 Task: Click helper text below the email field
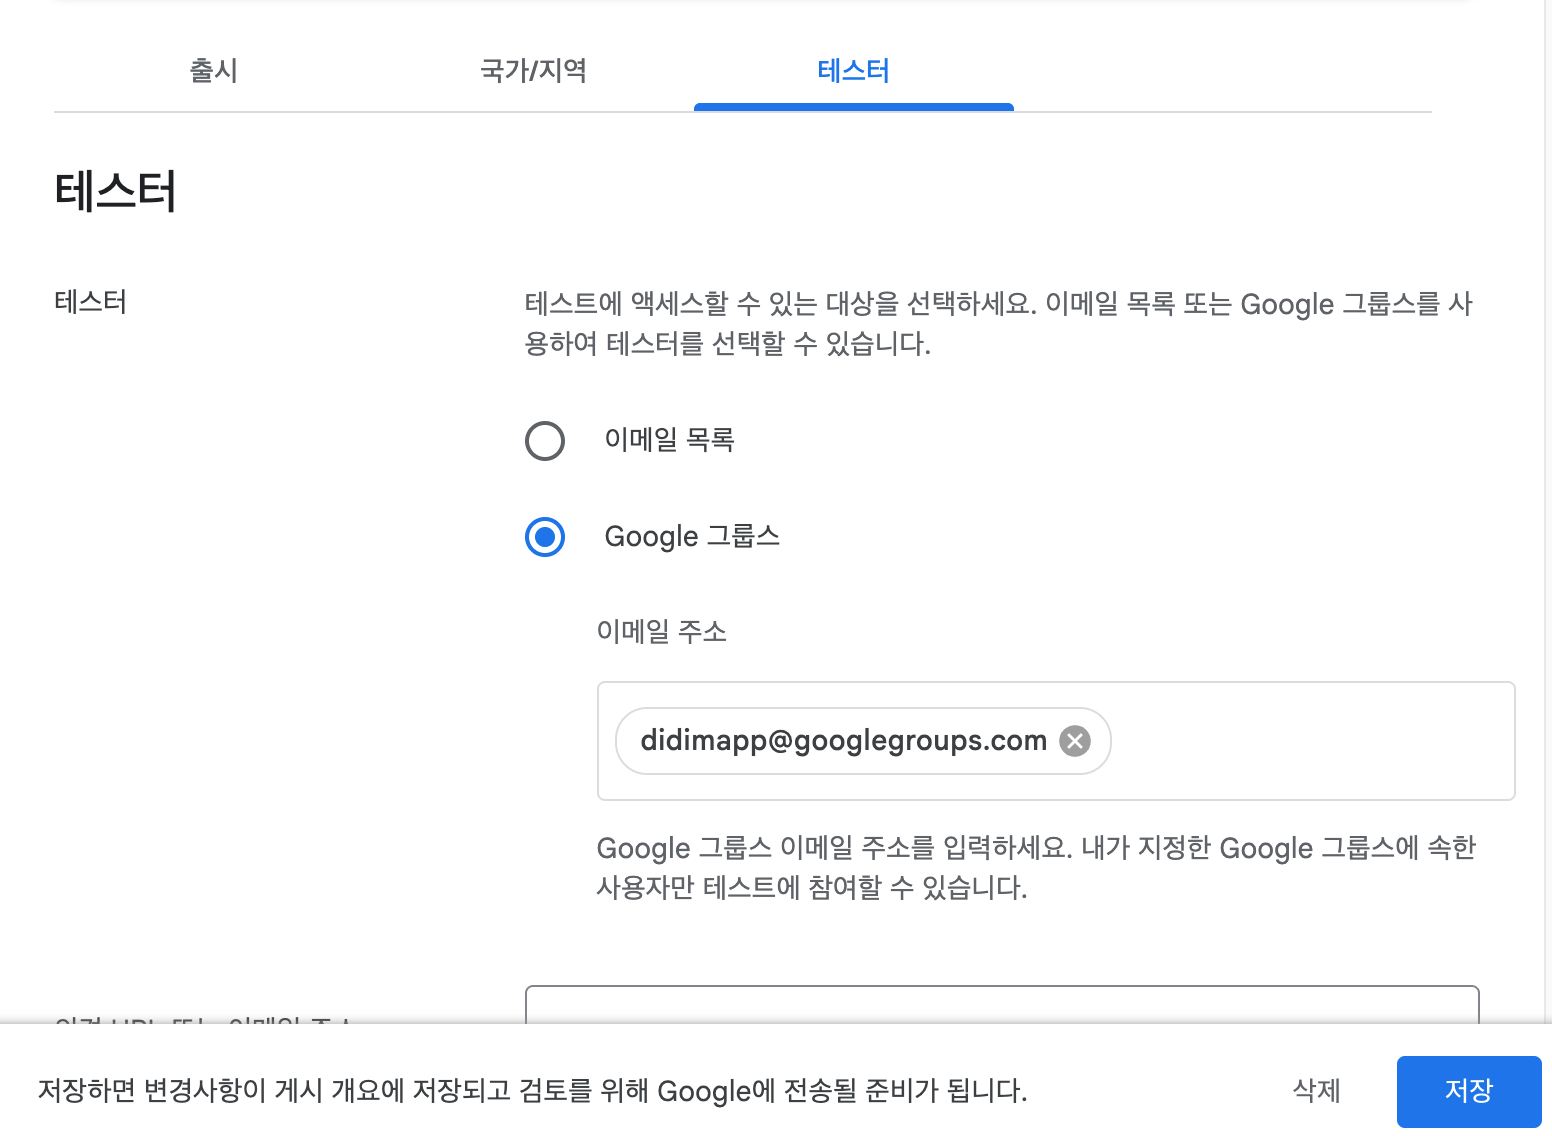(1035, 867)
